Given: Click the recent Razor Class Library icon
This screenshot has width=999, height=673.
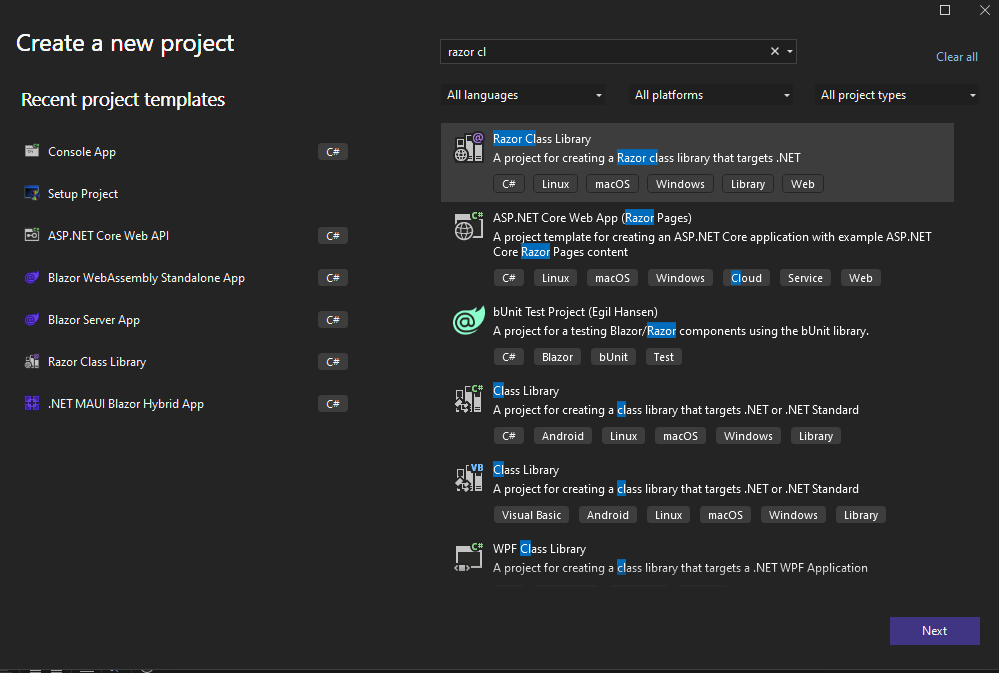Looking at the screenshot, I should click(x=32, y=361).
